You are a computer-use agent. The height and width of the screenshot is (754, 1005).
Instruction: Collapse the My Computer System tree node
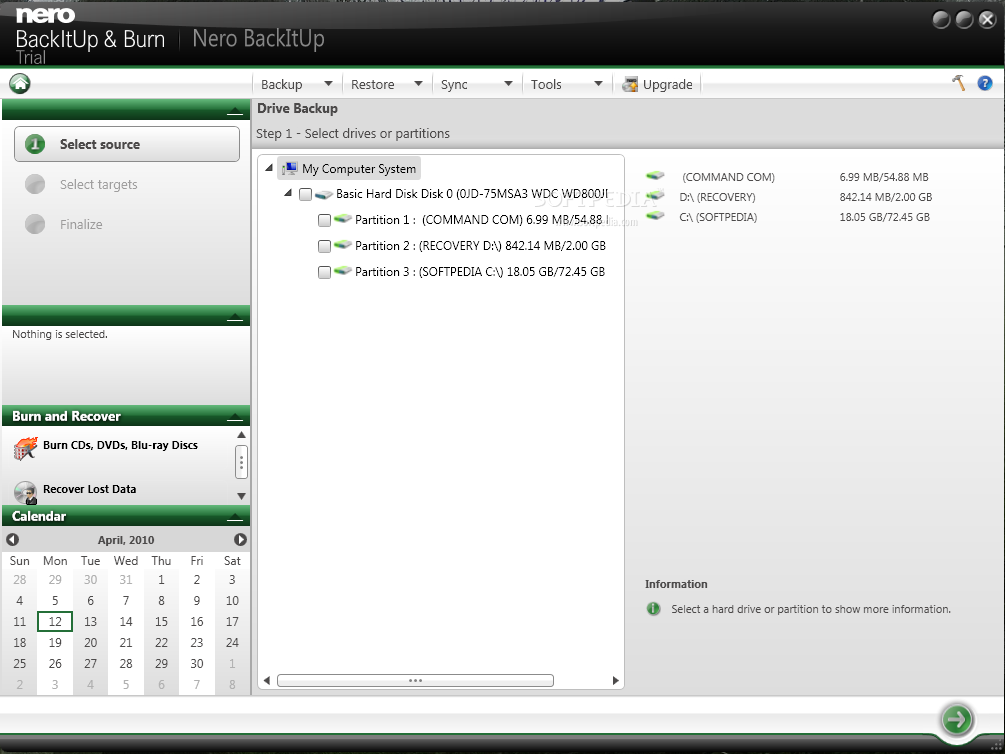269,168
